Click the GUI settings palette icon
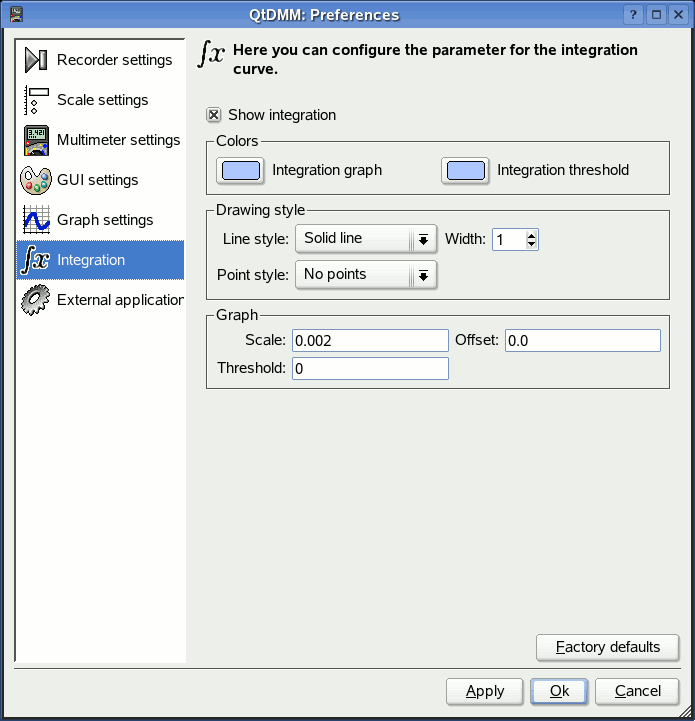 click(x=36, y=180)
